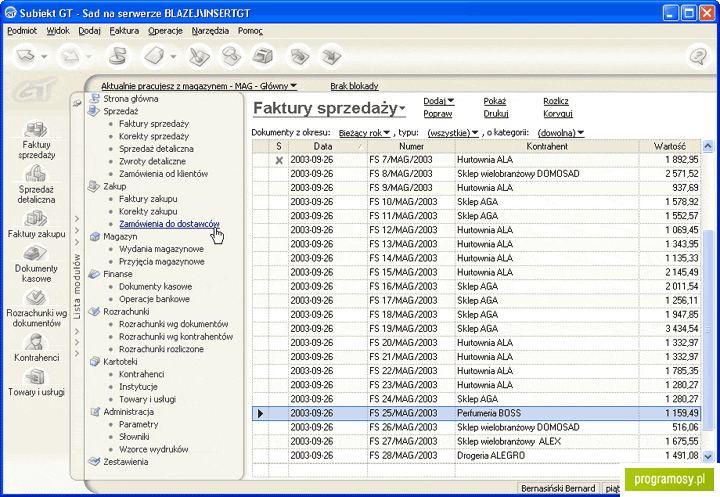Select Wzorce wydruków in module list
This screenshot has width=720, height=497.
click(x=153, y=449)
